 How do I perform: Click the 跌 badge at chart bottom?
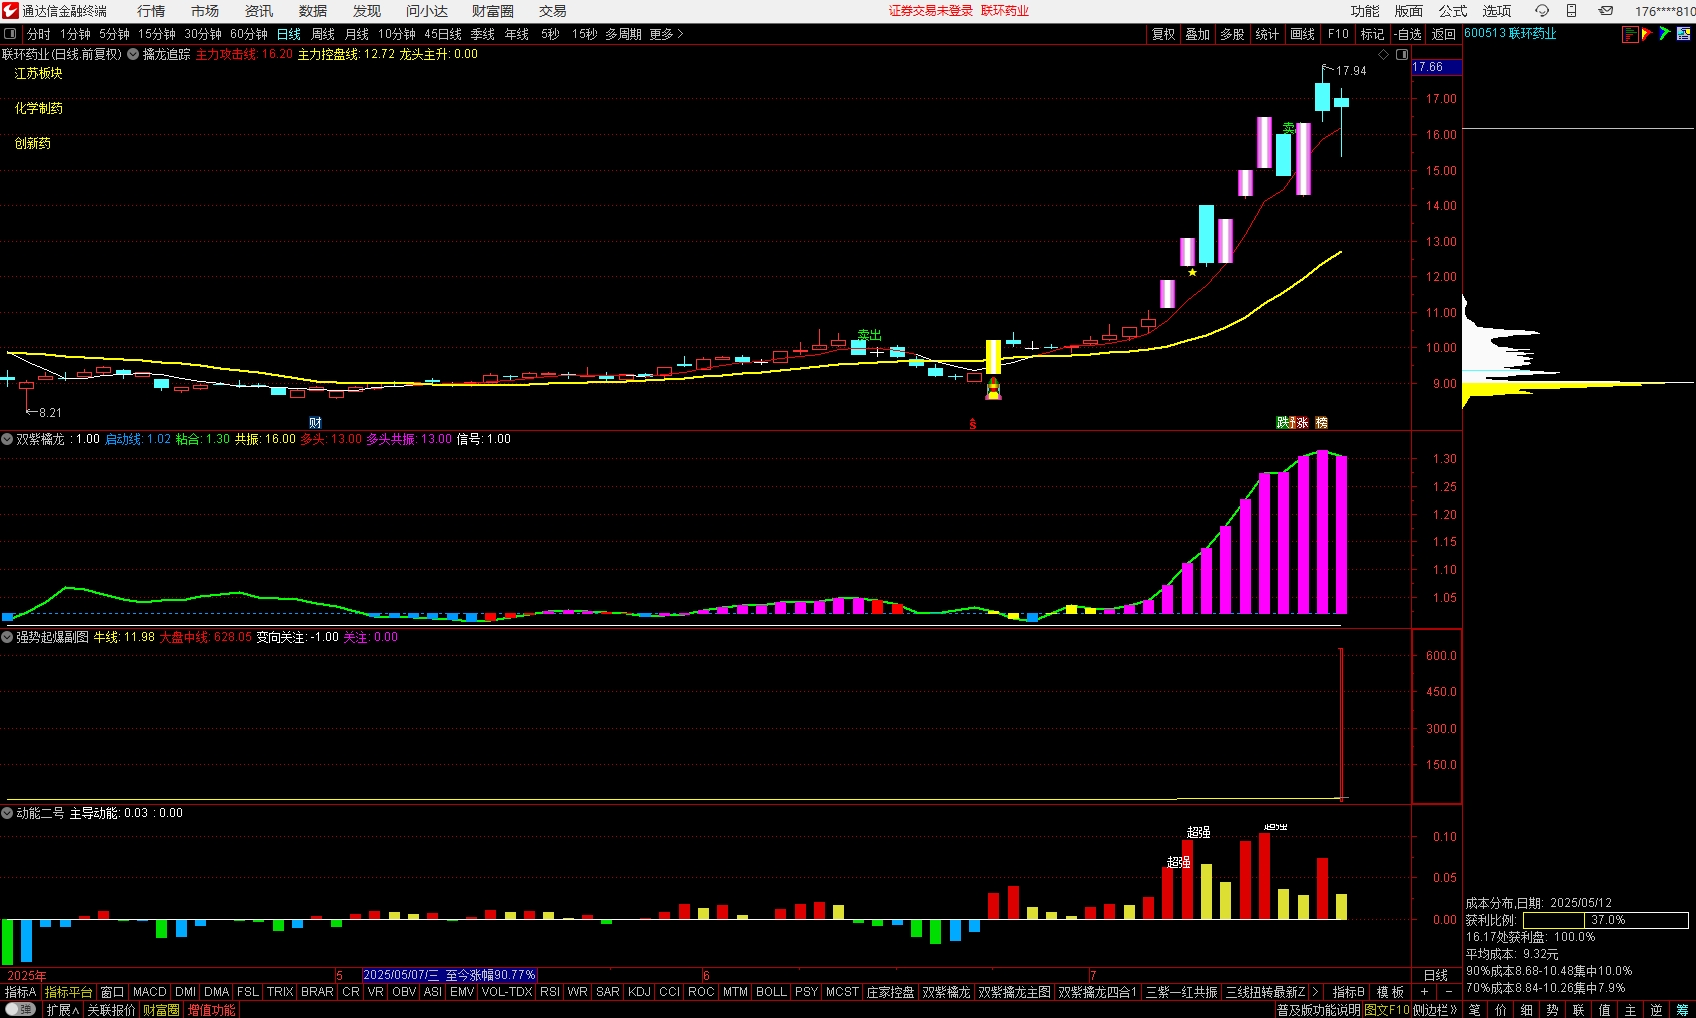[x=1283, y=423]
